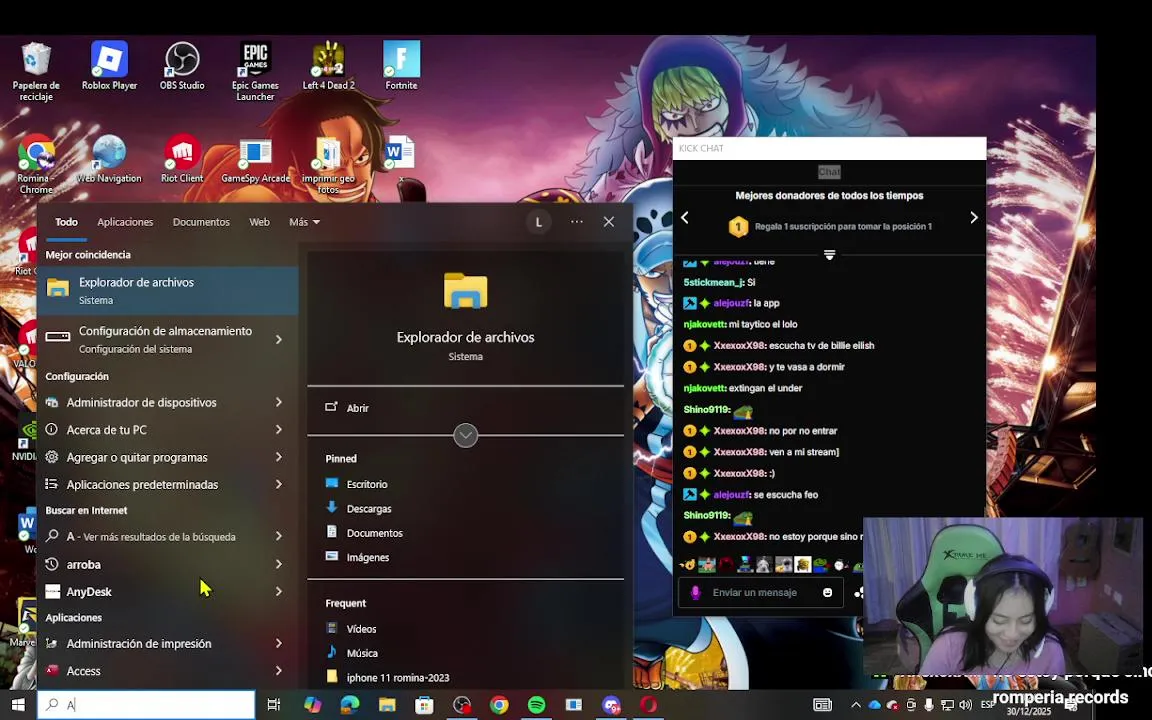1152x720 pixels.
Task: Expand more actions with the down chevron circle
Action: pyautogui.click(x=465, y=436)
